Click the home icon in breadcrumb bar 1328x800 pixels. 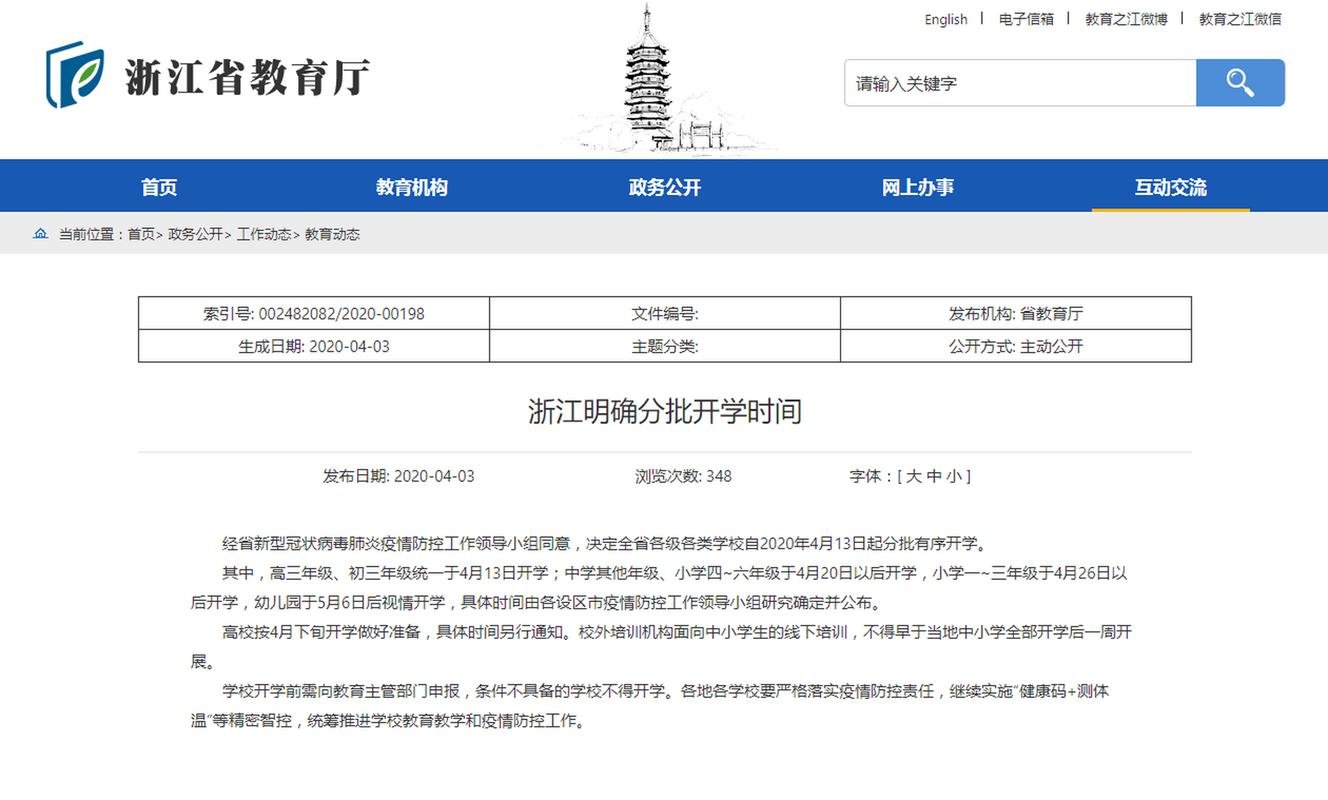coord(40,234)
